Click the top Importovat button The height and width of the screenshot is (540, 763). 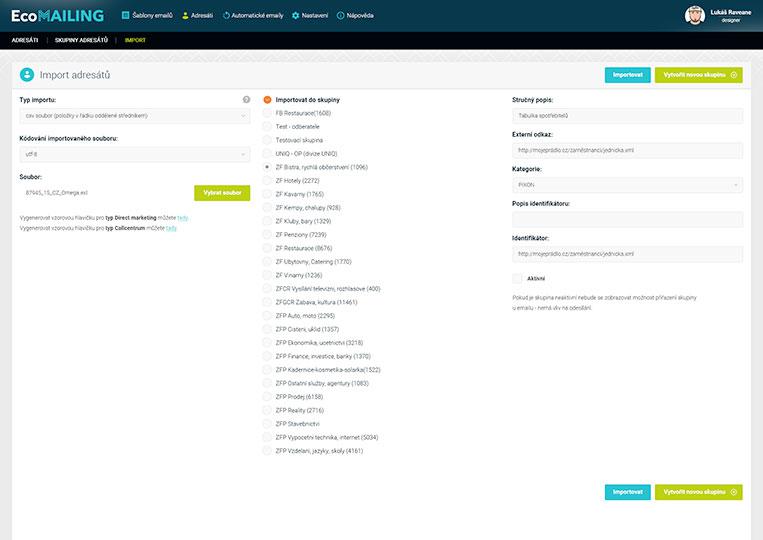click(627, 75)
